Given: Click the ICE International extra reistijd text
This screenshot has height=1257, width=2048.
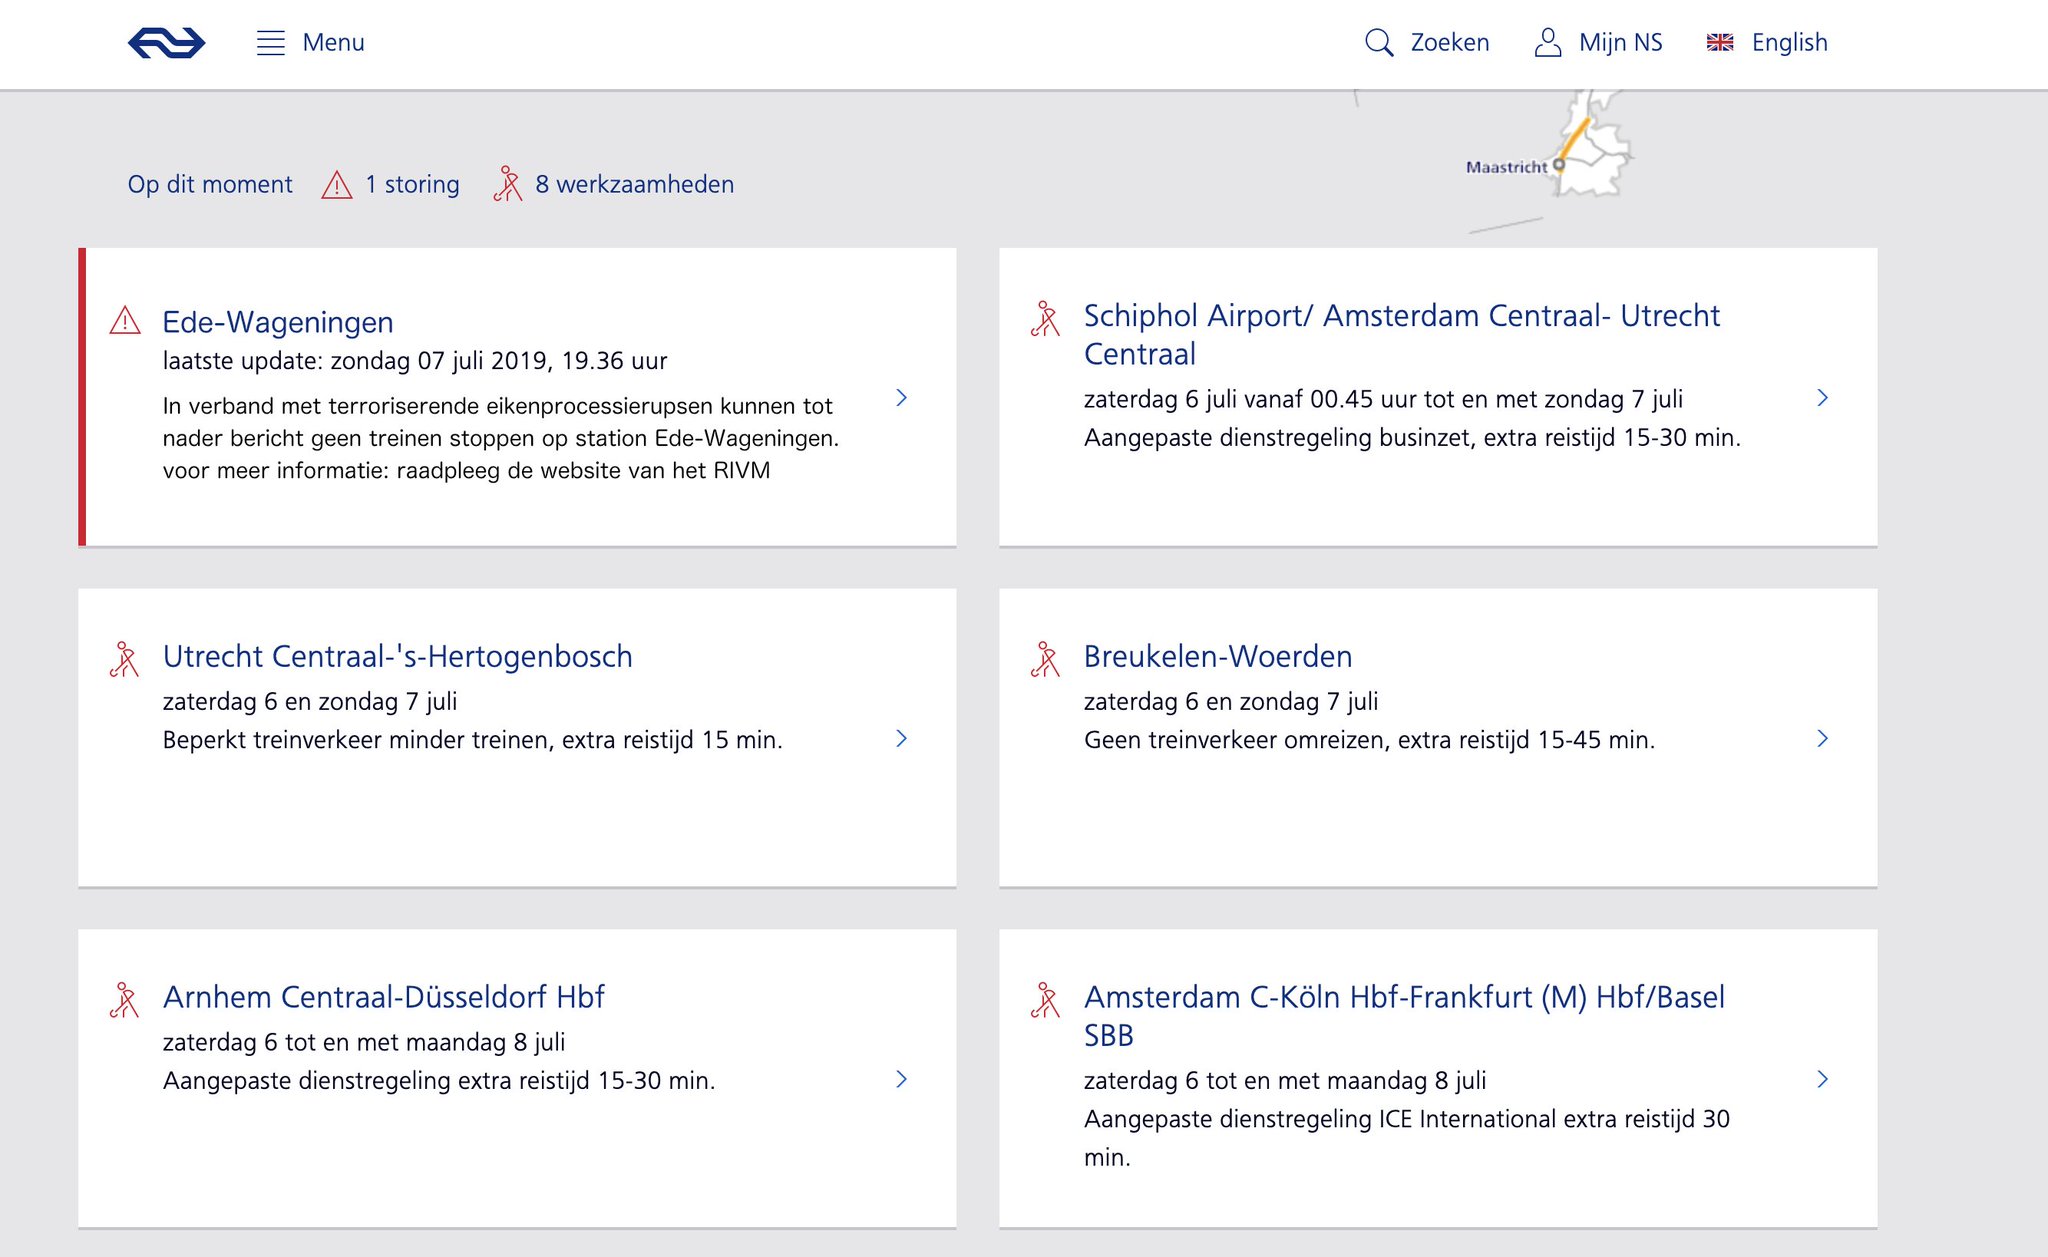Looking at the screenshot, I should 1407,1138.
